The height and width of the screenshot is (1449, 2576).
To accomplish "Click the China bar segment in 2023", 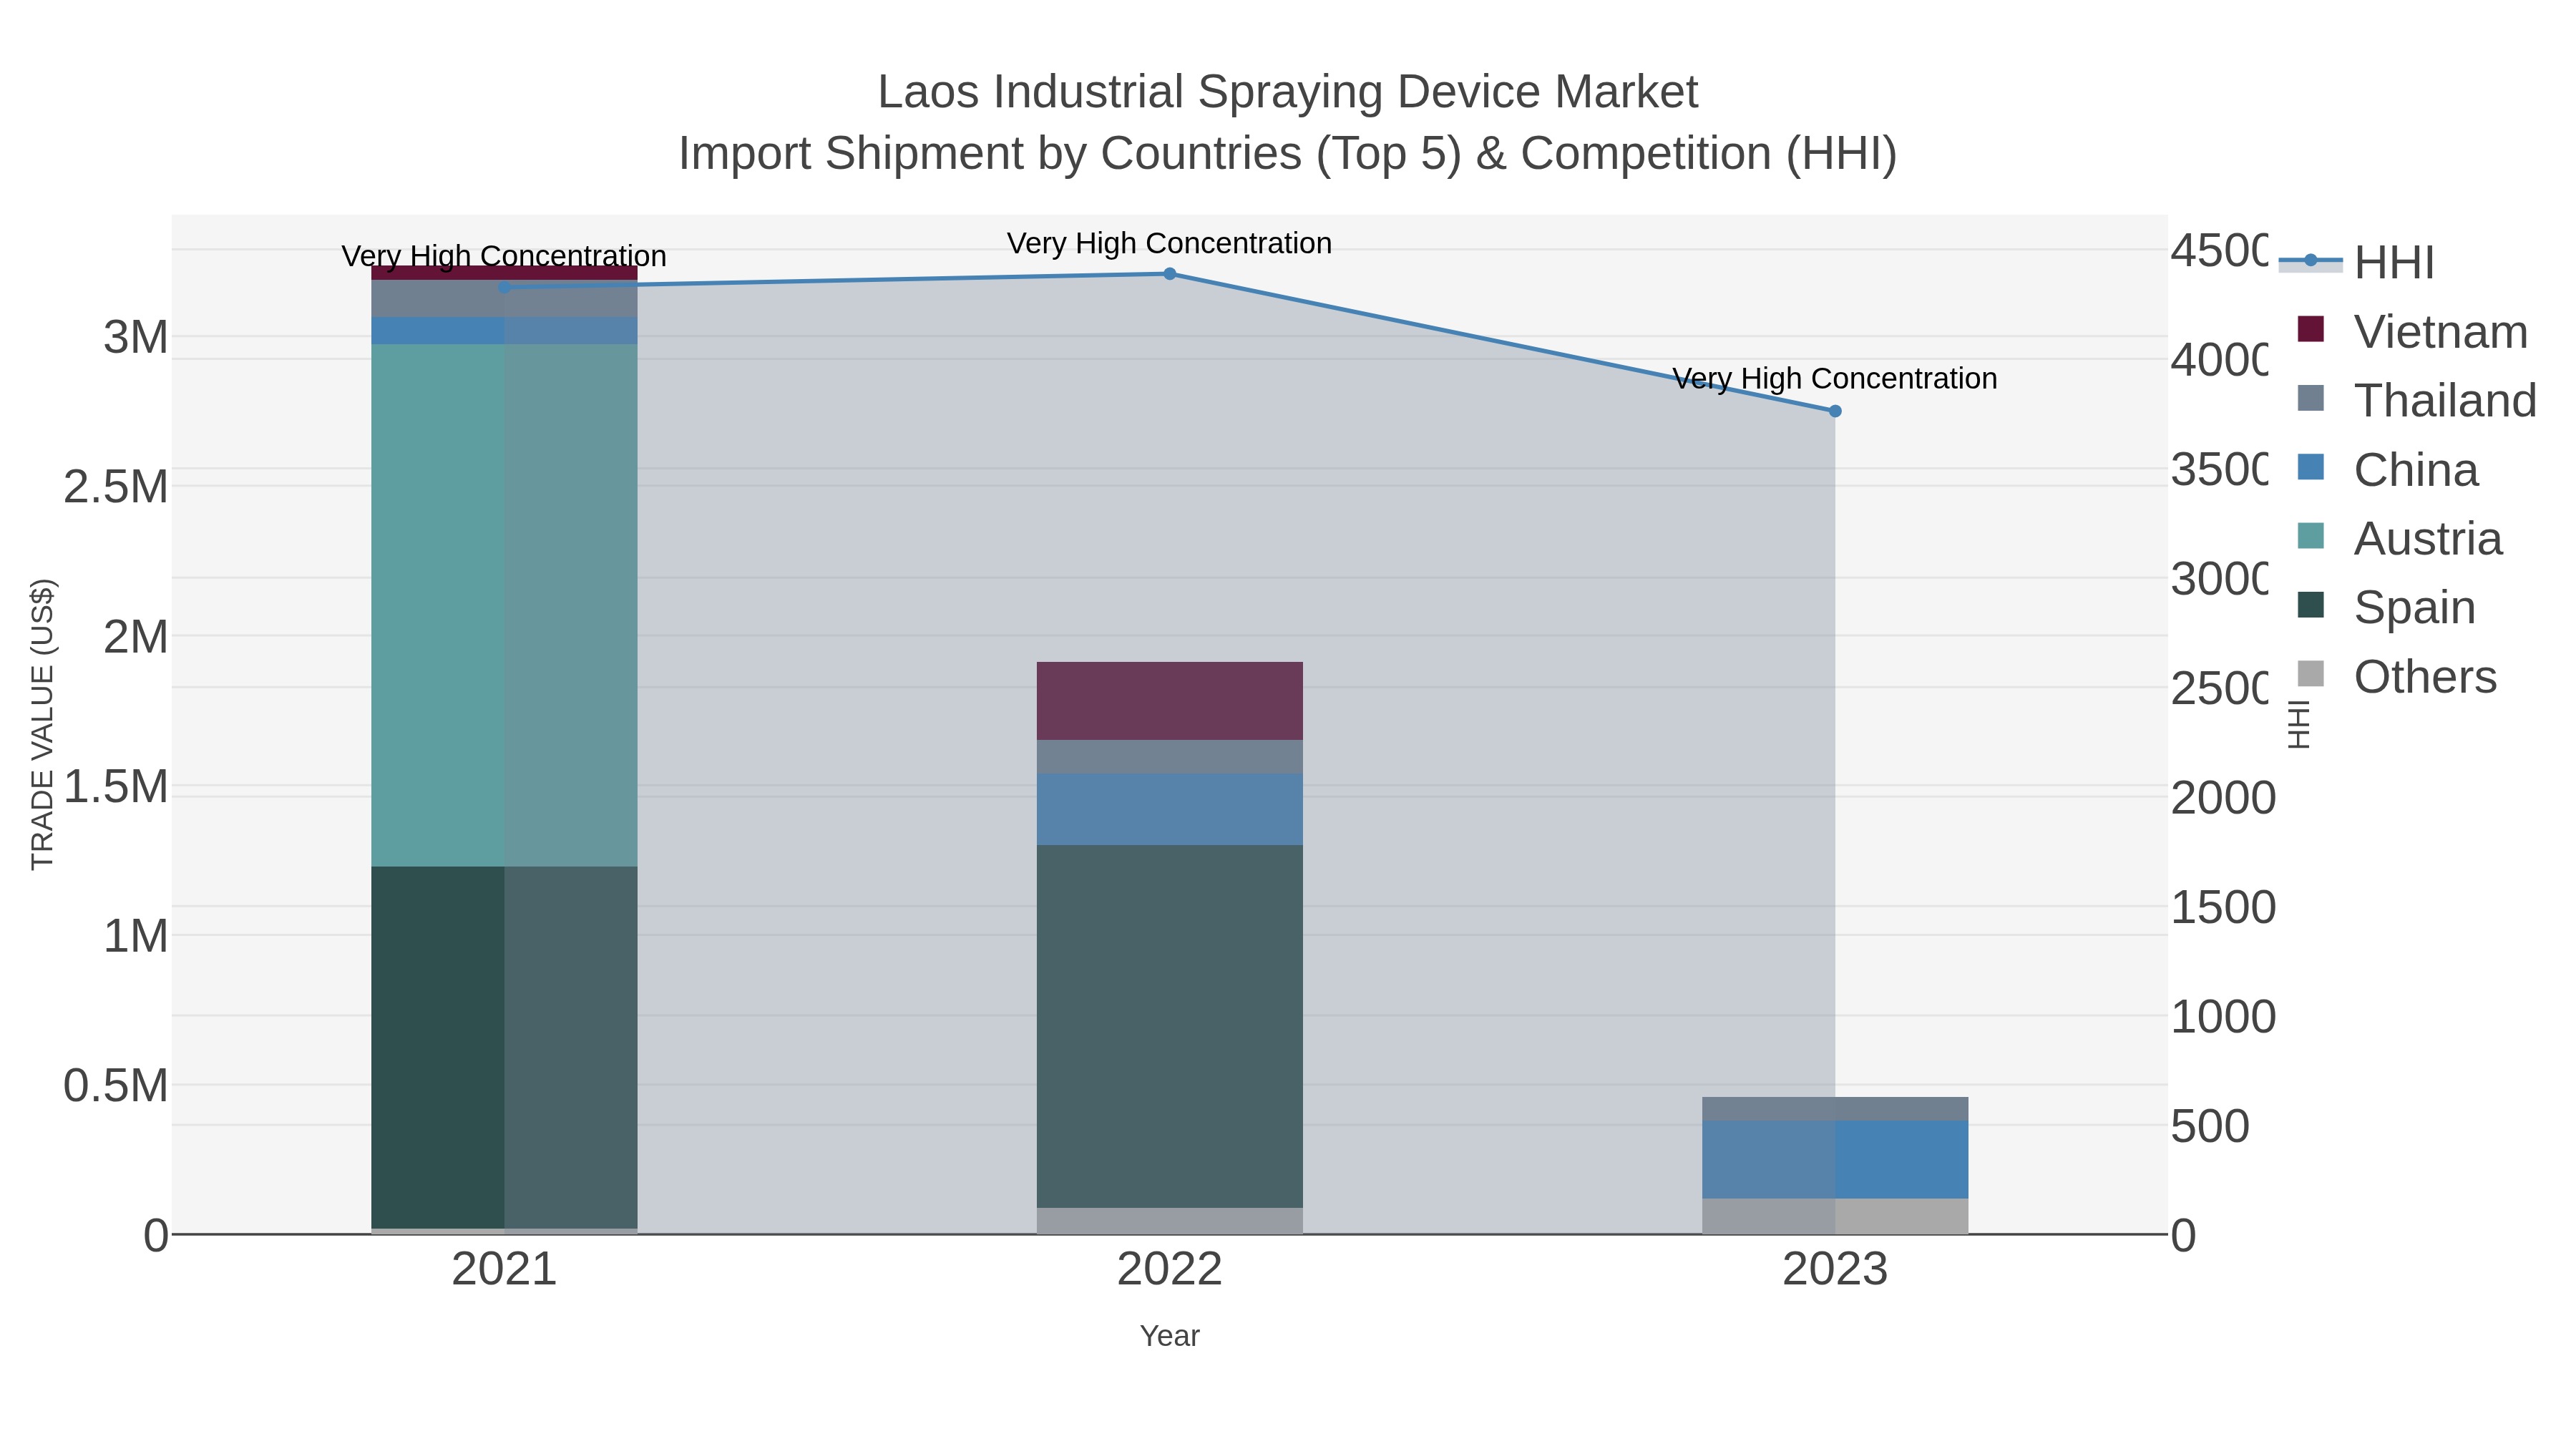I will (1835, 1159).
